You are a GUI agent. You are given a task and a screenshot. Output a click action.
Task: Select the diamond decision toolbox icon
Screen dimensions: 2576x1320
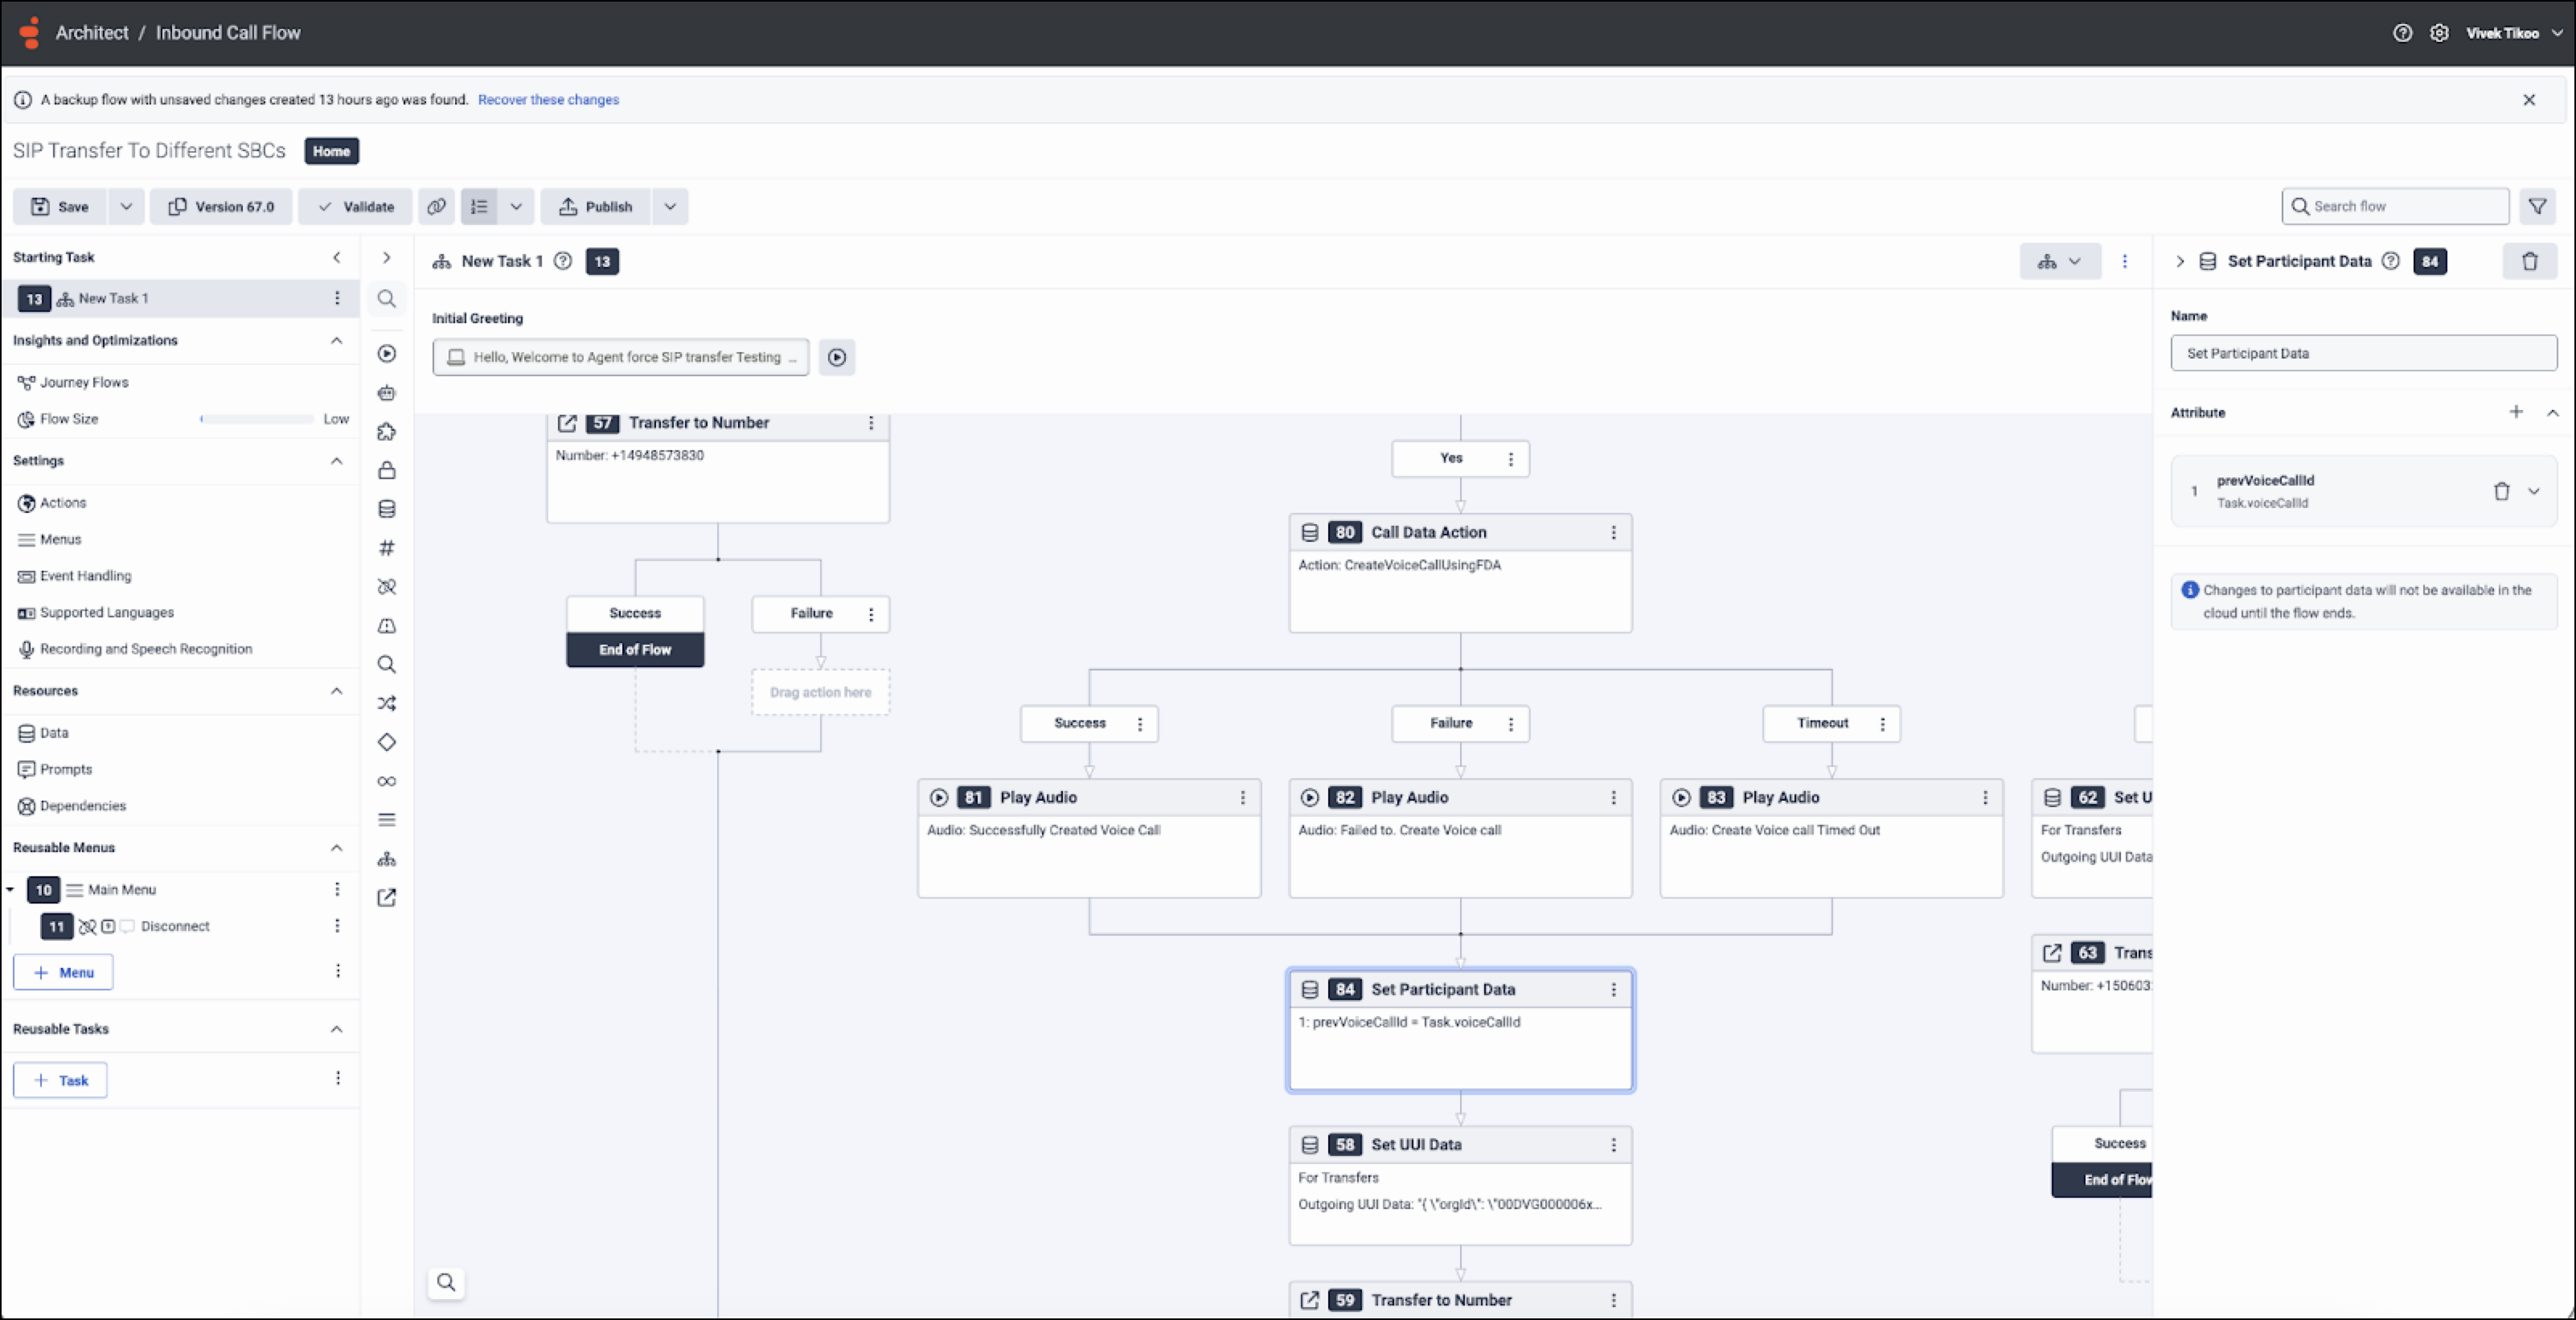pos(386,742)
